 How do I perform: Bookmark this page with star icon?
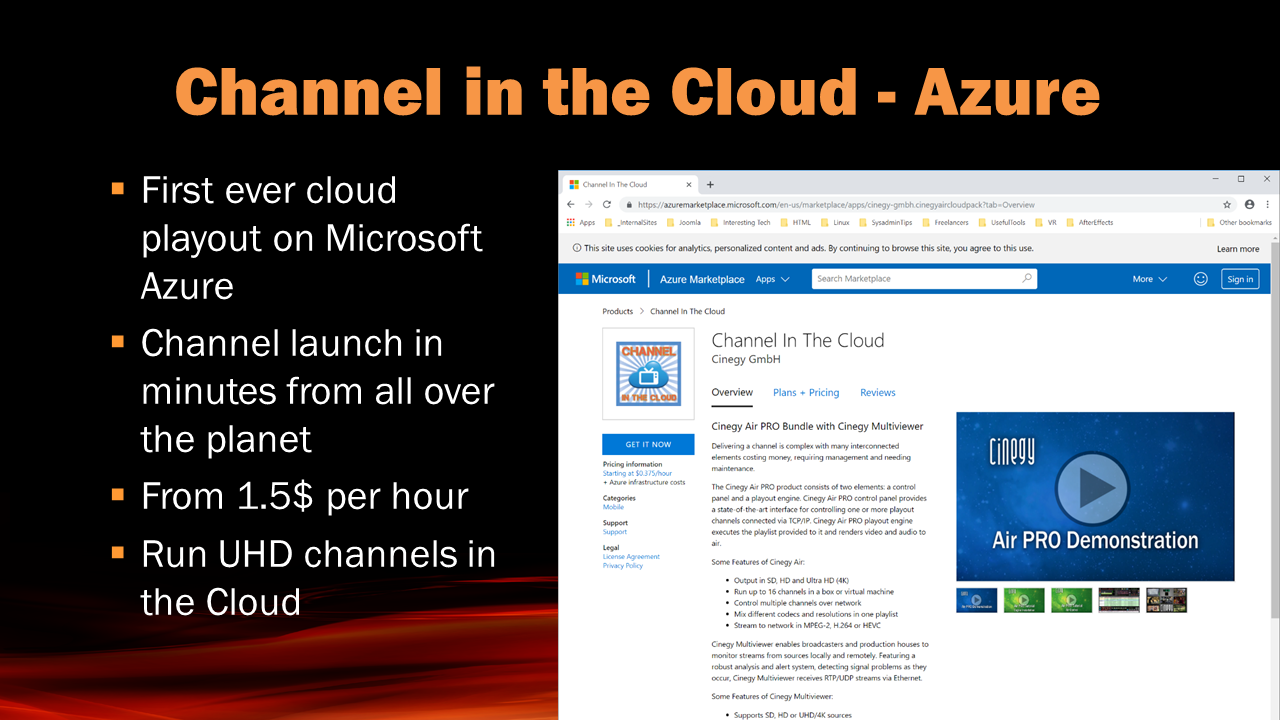tap(1227, 204)
